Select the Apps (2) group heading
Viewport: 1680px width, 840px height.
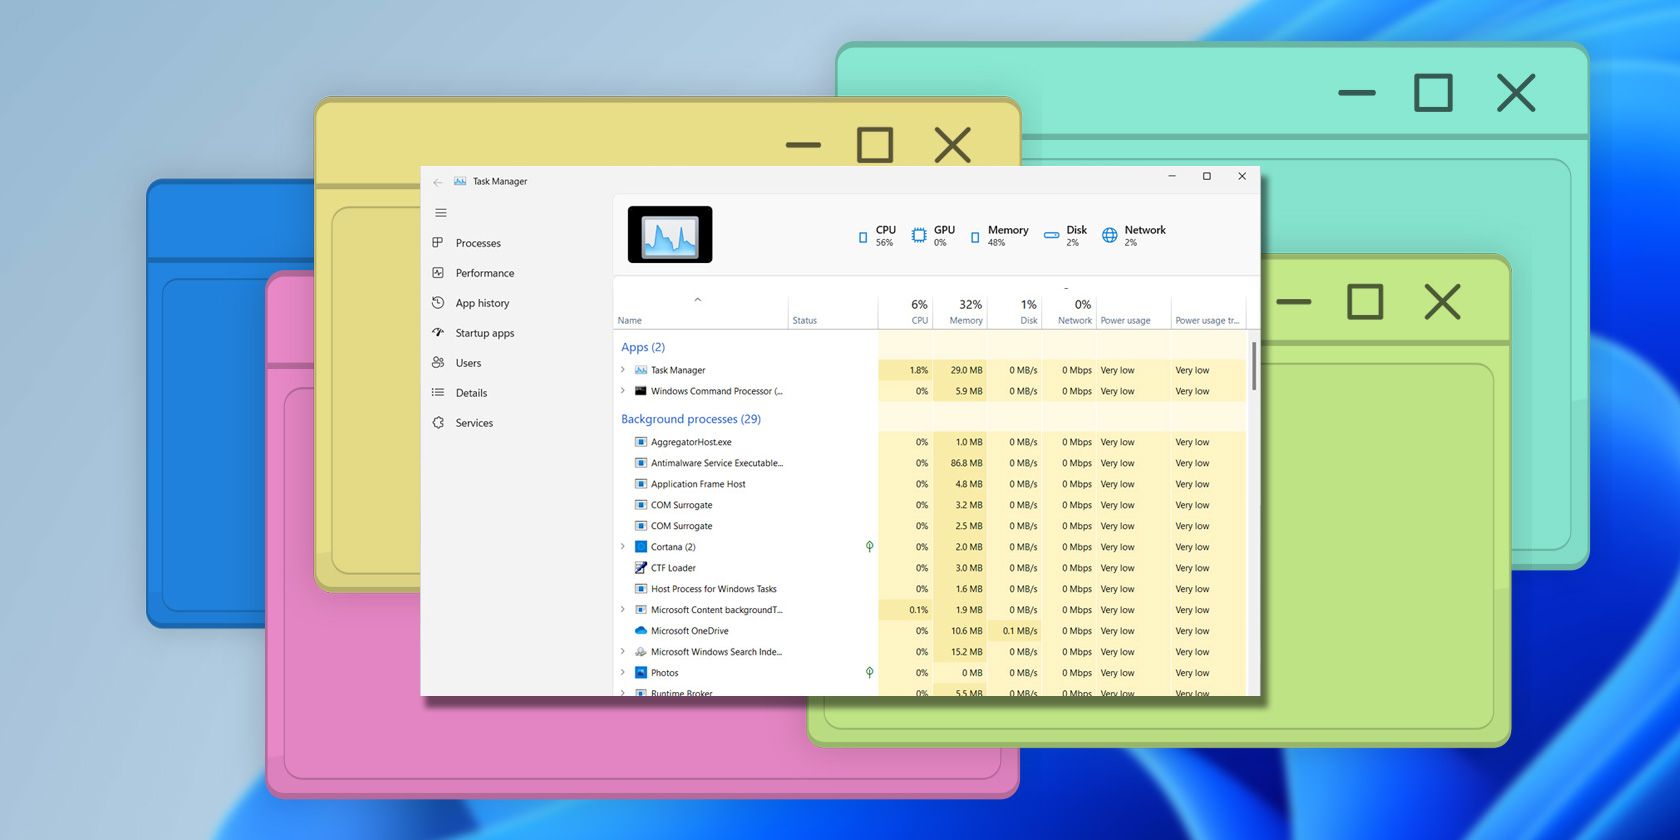click(x=643, y=347)
